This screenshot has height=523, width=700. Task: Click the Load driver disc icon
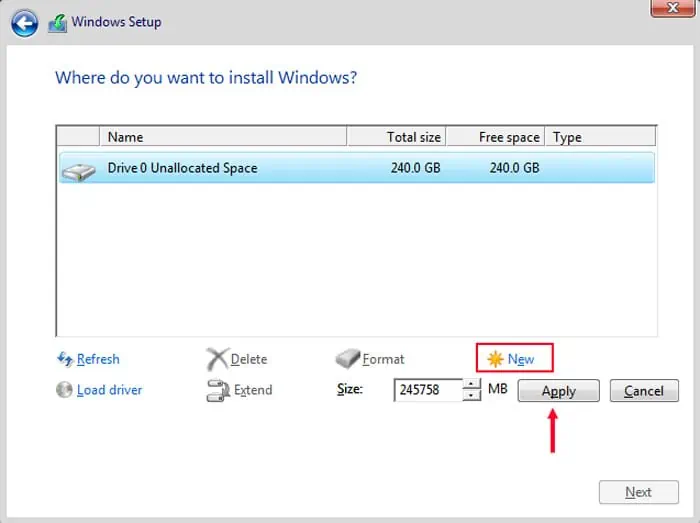pyautogui.click(x=64, y=389)
